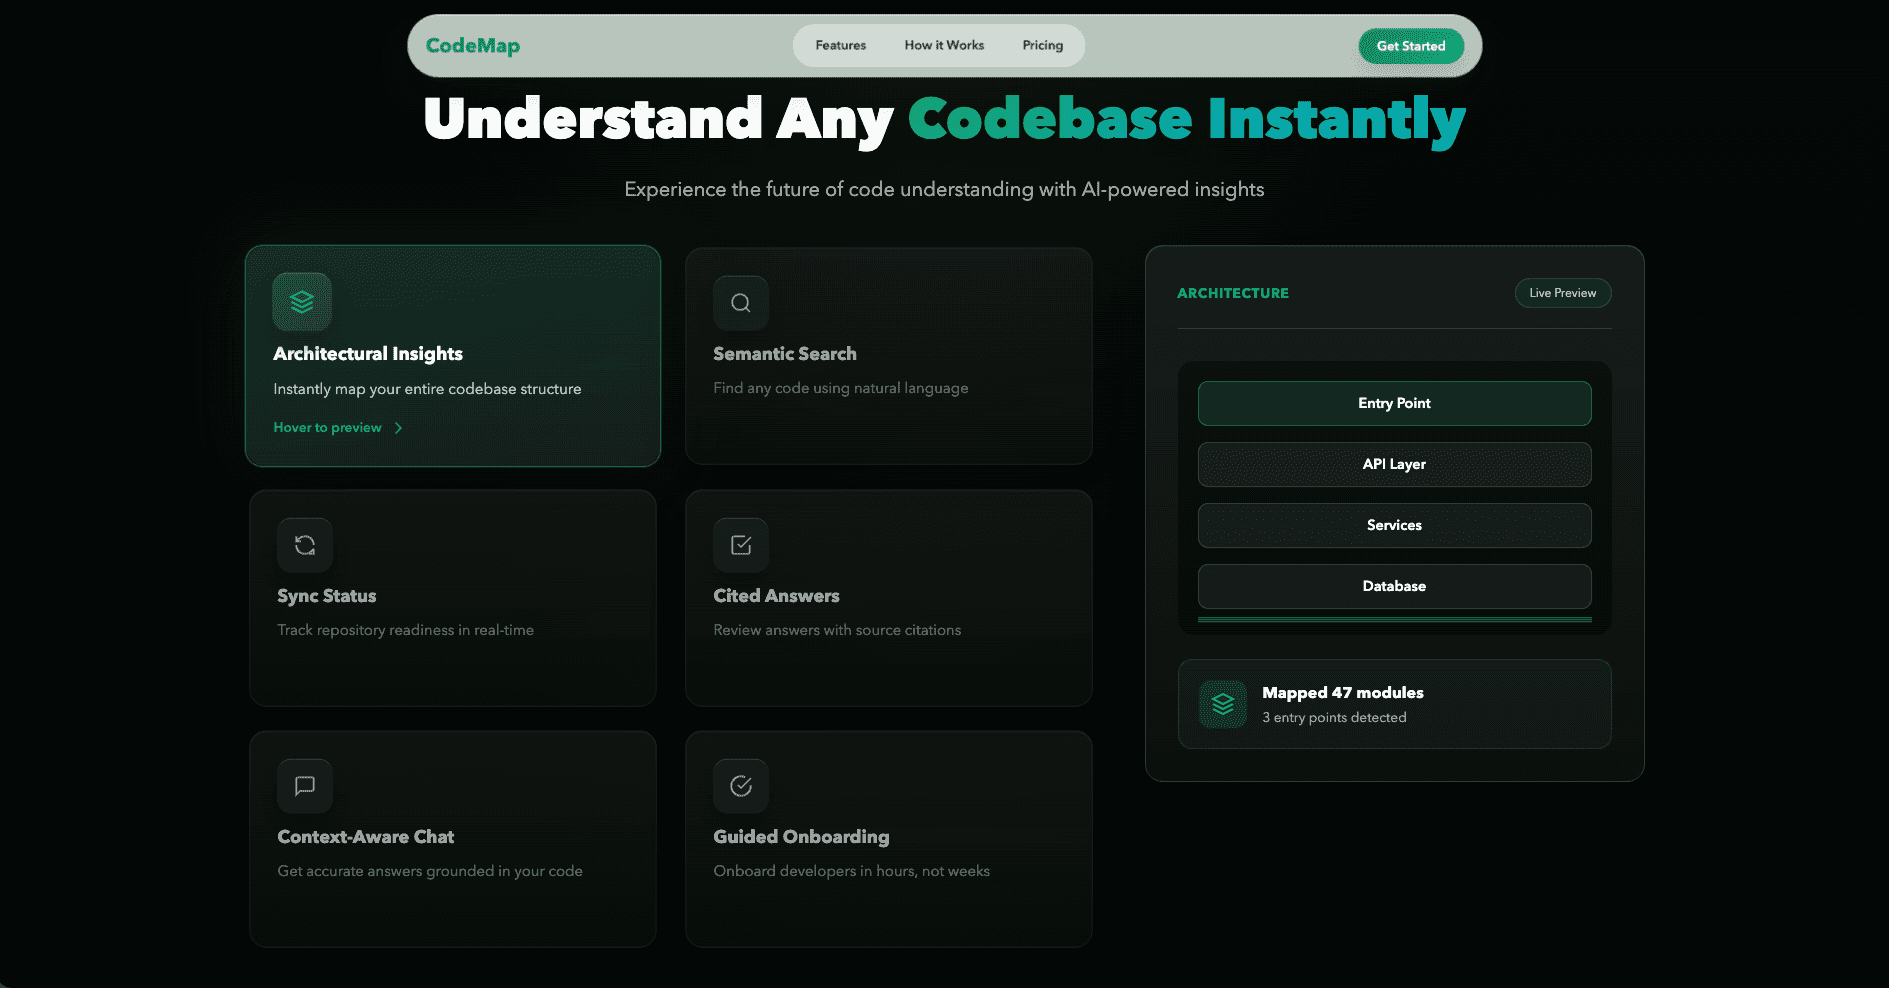Click 'Review answers with source citations' text

coord(837,630)
